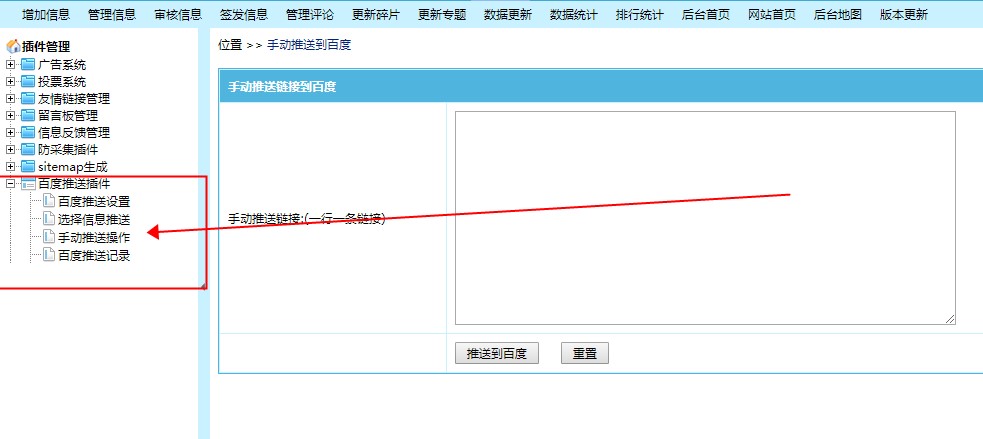983x439 pixels.
Task: Expand the 广告系统 tree node
Action: click(x=10, y=65)
